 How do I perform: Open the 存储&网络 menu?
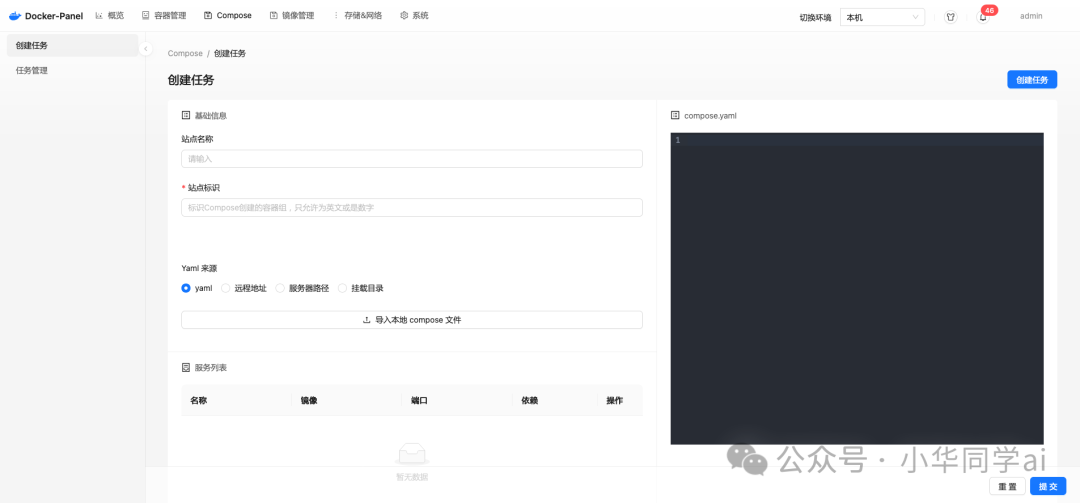tap(357, 15)
